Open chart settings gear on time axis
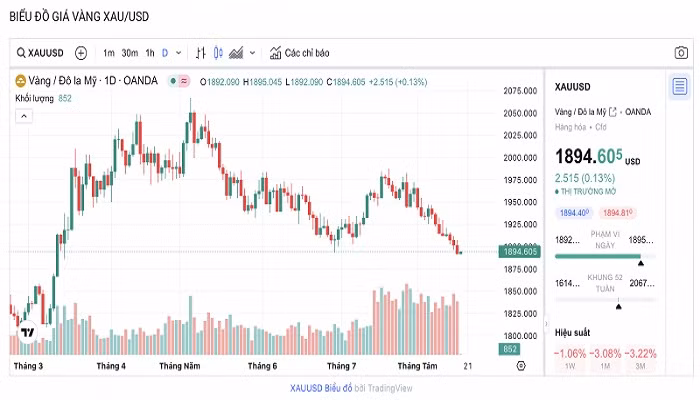 (521, 366)
